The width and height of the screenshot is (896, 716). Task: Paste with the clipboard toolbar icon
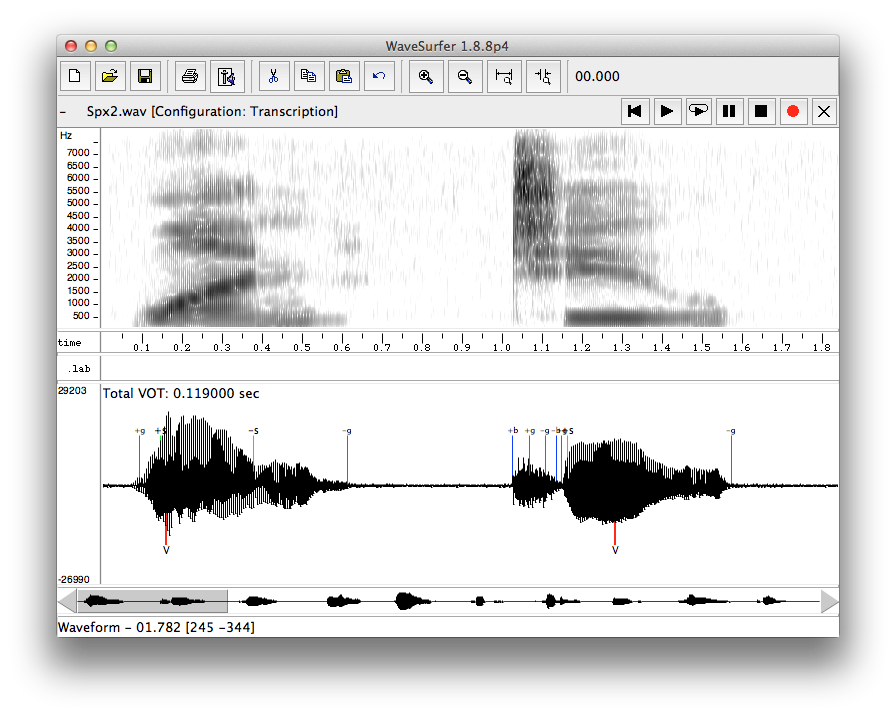click(344, 76)
